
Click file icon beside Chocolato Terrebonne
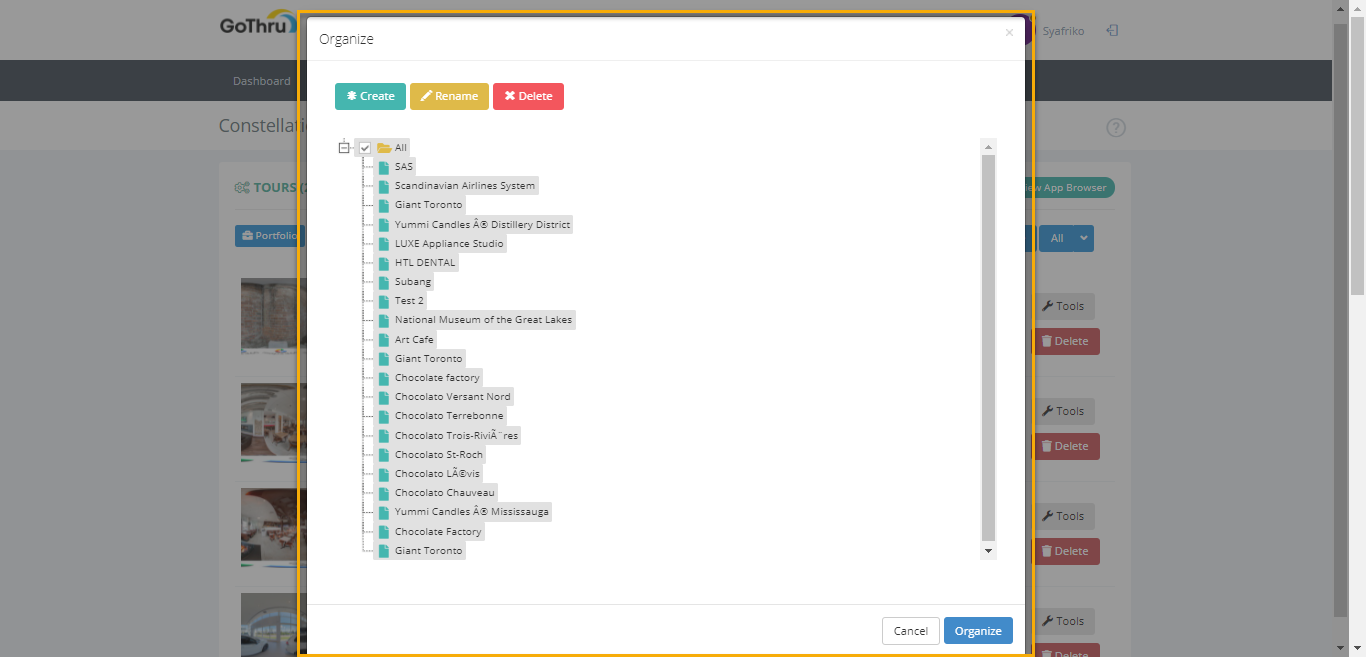384,416
